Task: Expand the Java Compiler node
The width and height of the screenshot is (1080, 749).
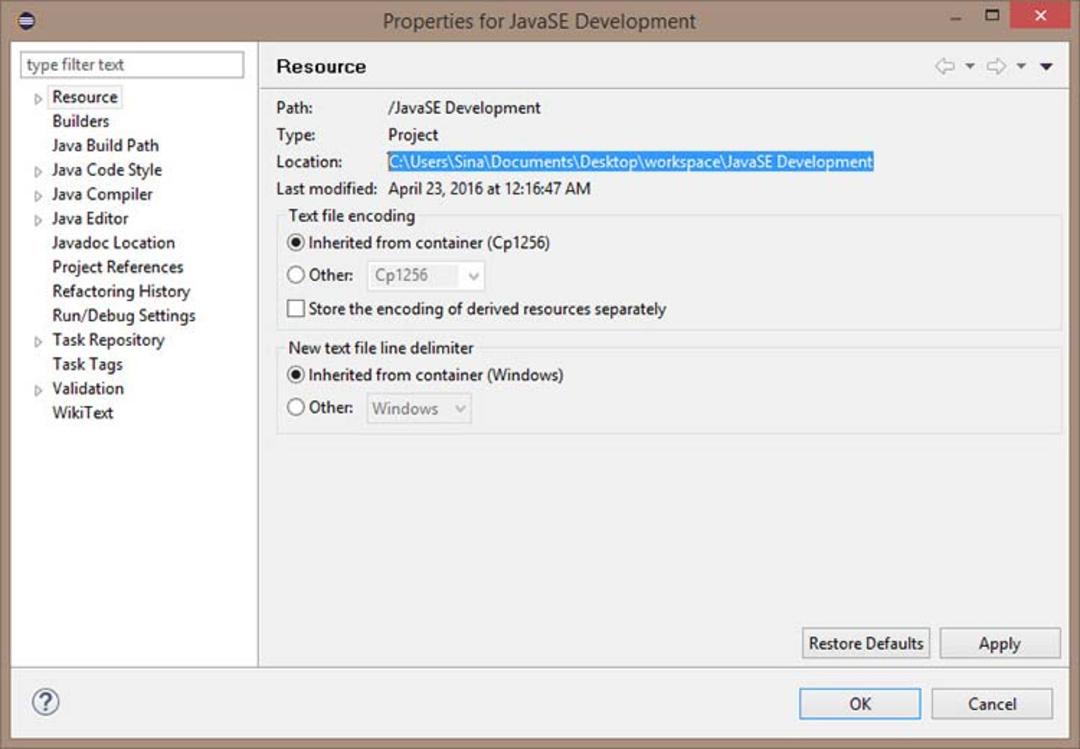Action: (38, 196)
